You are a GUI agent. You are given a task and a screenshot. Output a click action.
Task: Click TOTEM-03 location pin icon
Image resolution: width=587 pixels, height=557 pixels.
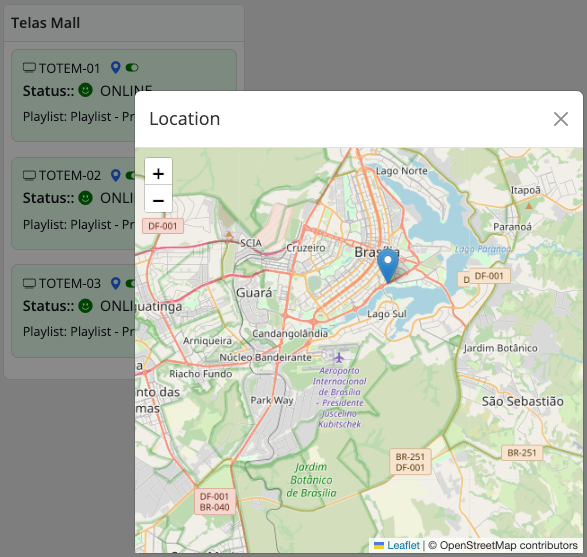click(116, 283)
